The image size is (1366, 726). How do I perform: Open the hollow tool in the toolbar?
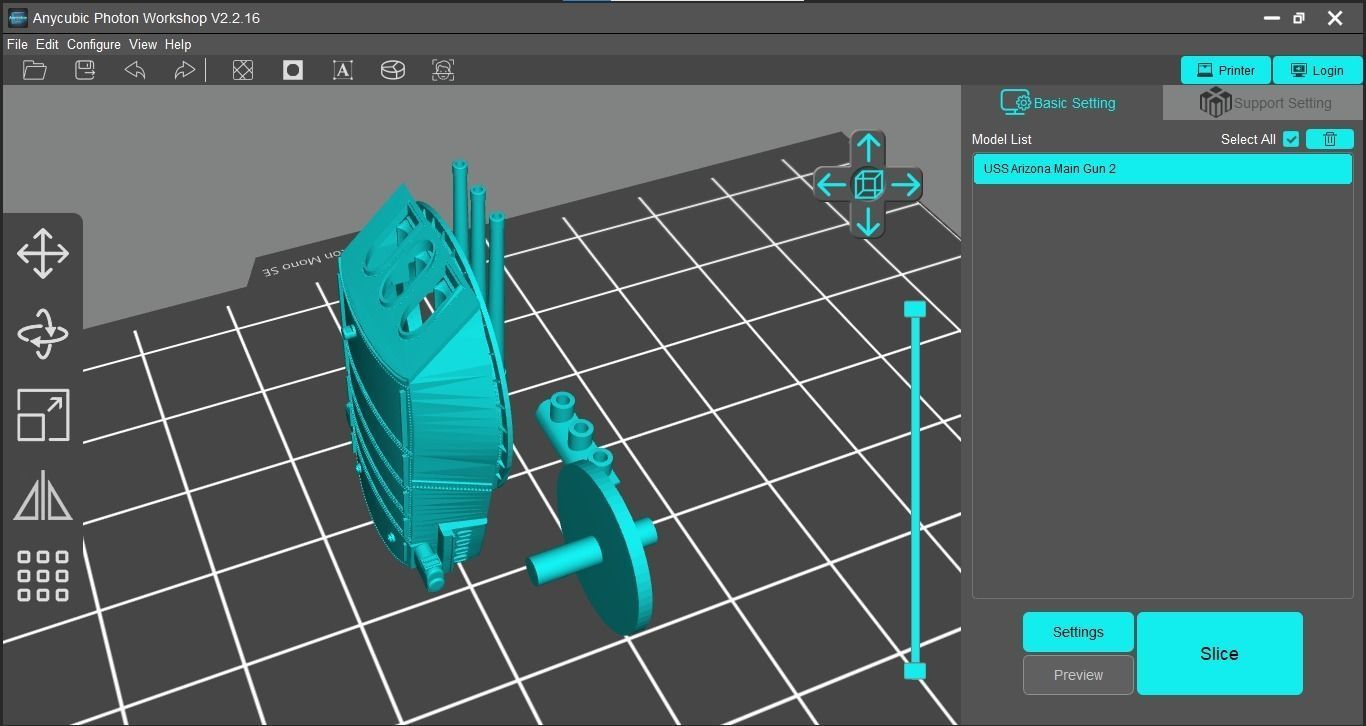point(243,70)
